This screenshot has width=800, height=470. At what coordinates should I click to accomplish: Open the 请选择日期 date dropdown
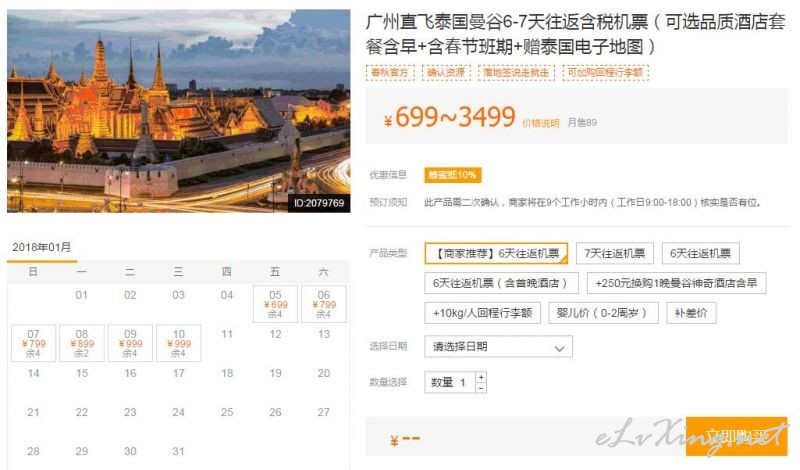point(498,347)
